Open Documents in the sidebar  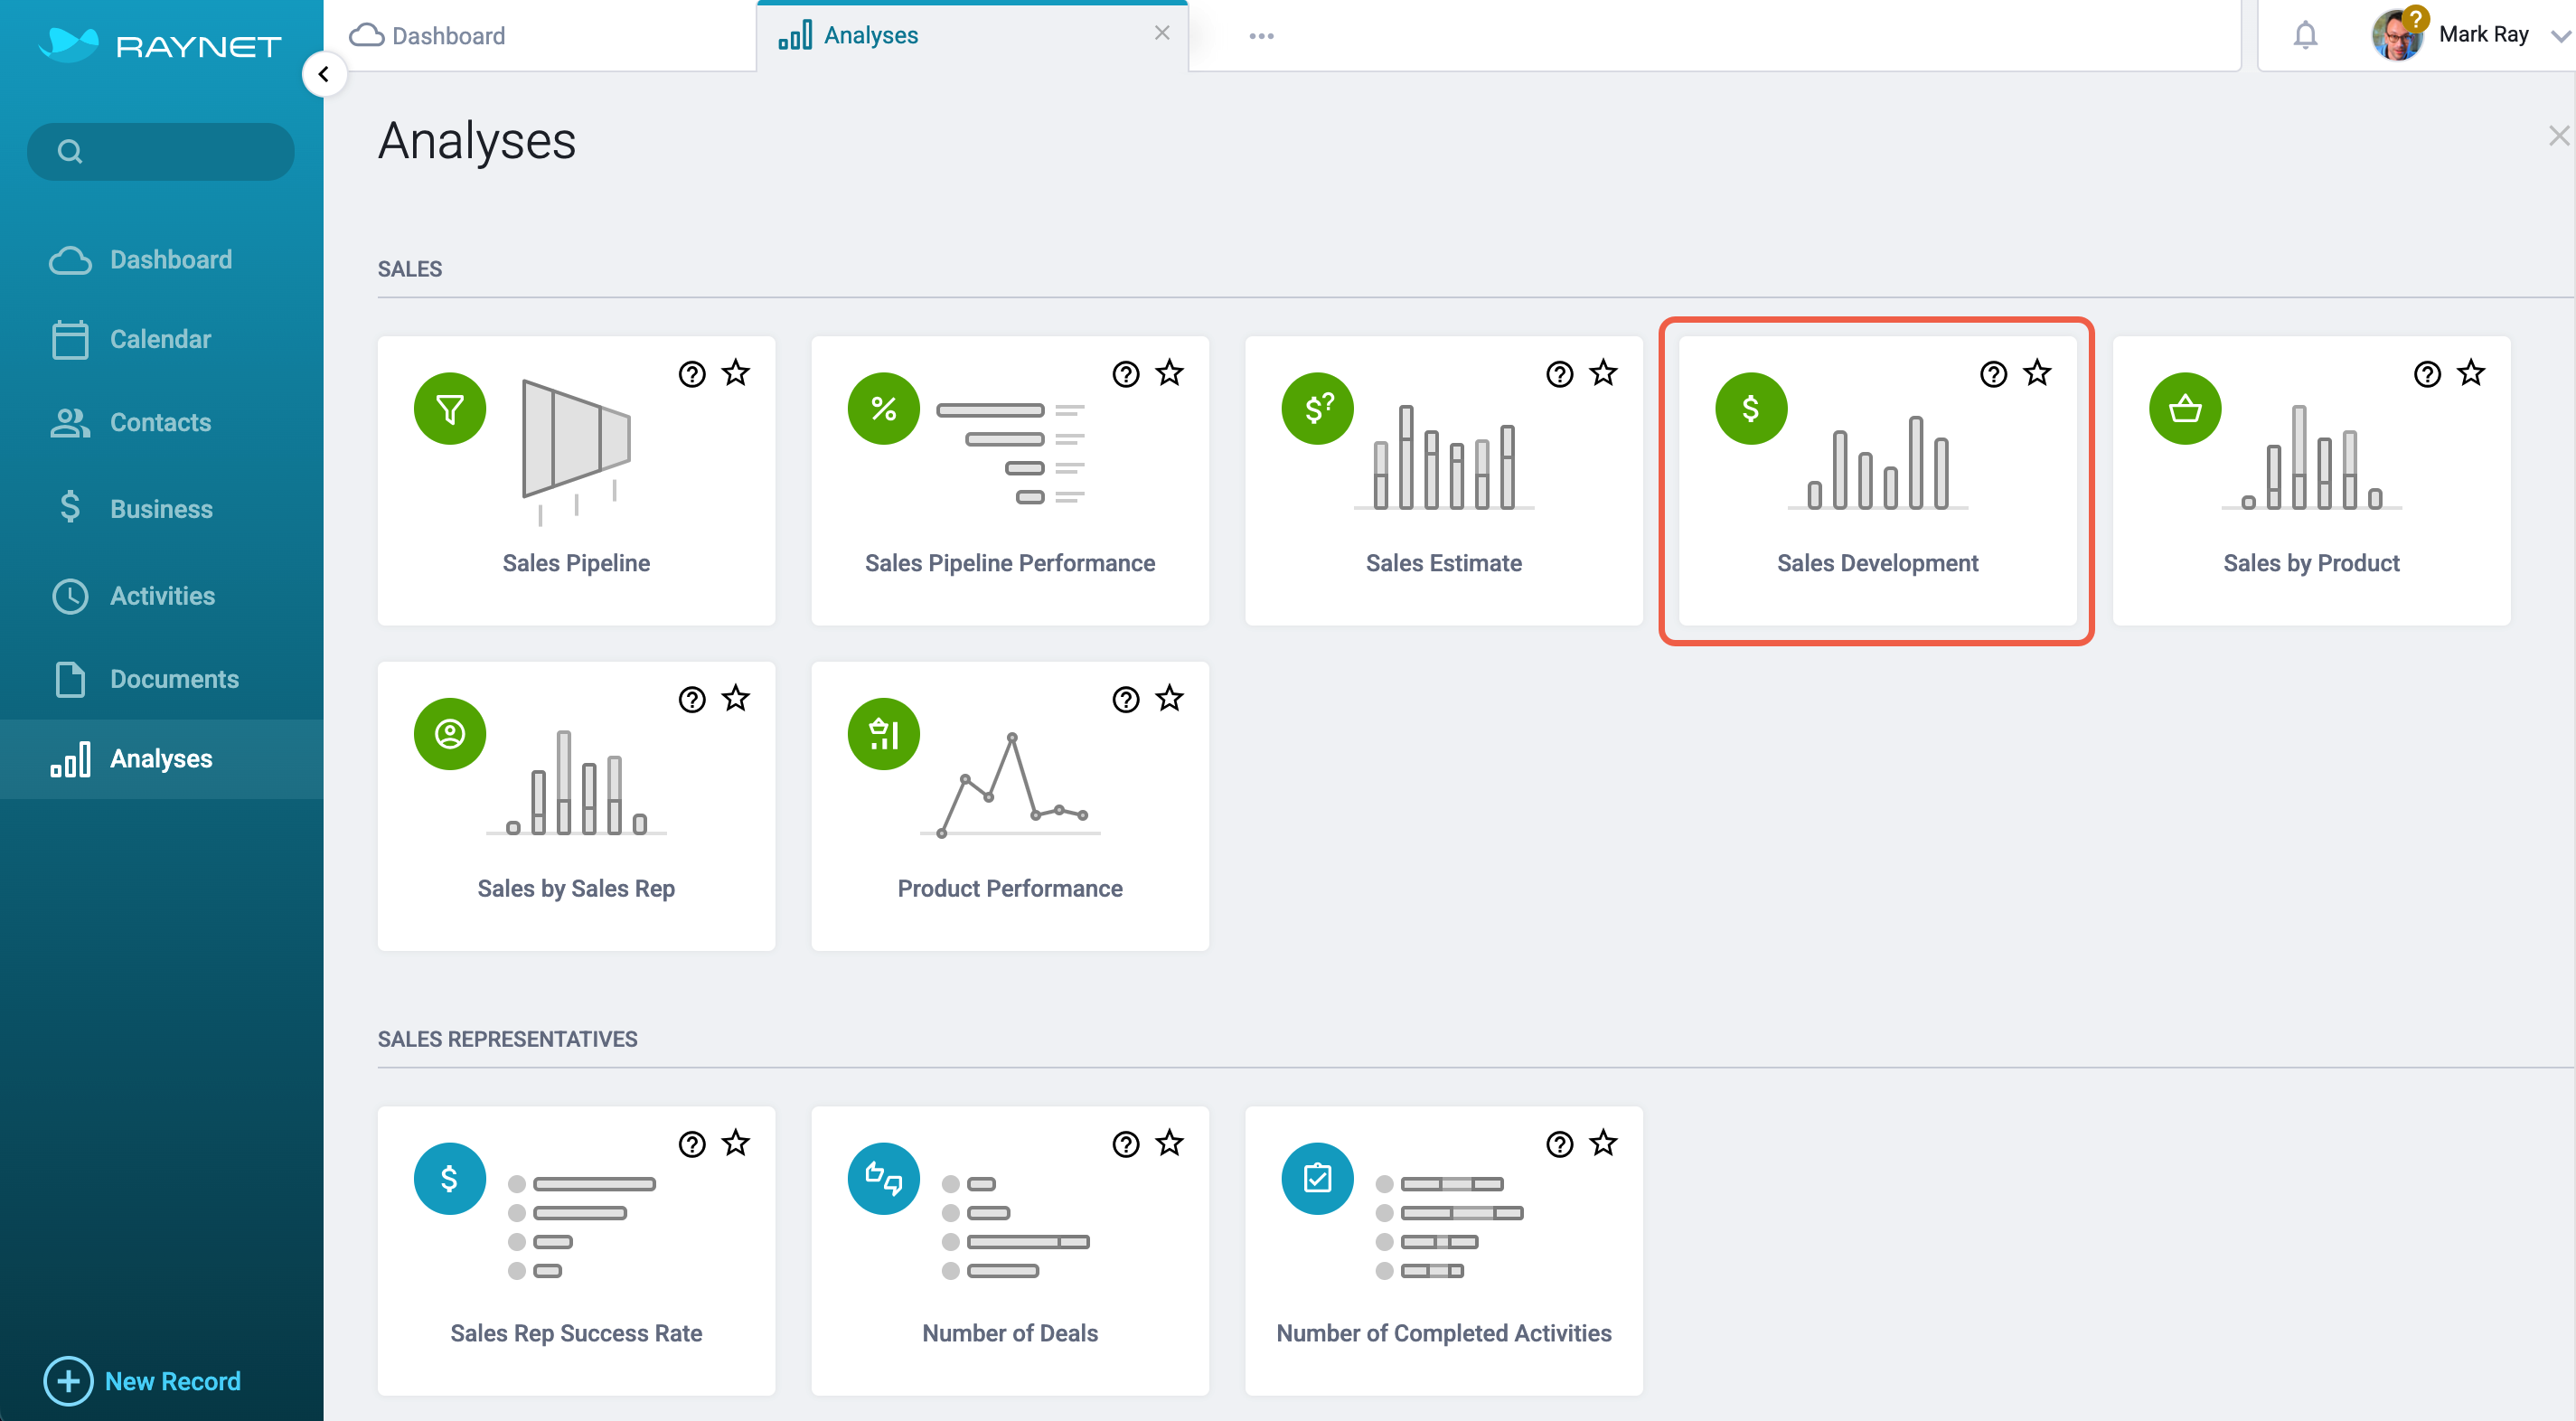pyautogui.click(x=161, y=680)
